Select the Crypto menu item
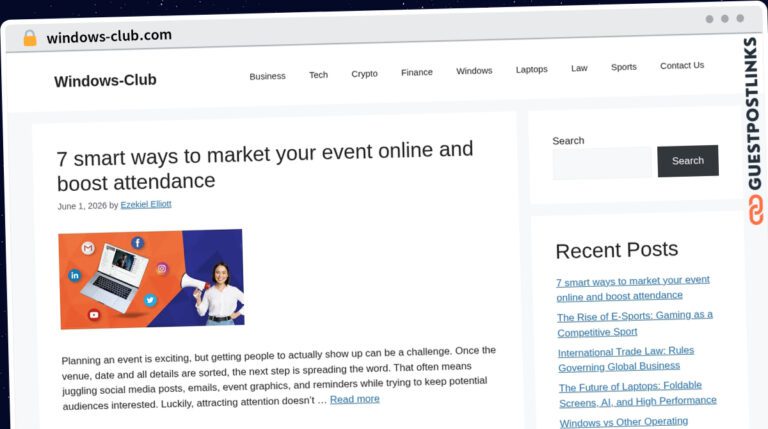This screenshot has width=768, height=429. (364, 73)
